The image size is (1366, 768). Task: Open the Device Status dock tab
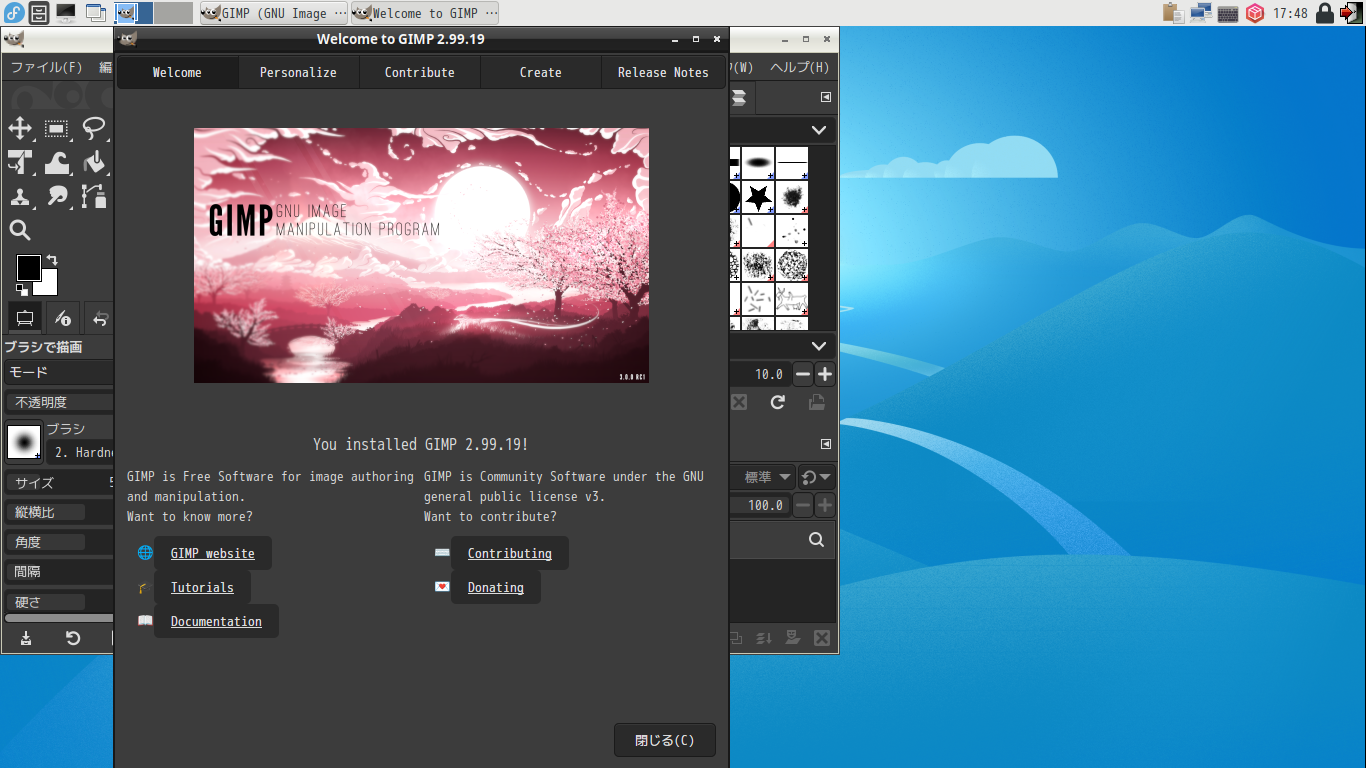coord(63,318)
